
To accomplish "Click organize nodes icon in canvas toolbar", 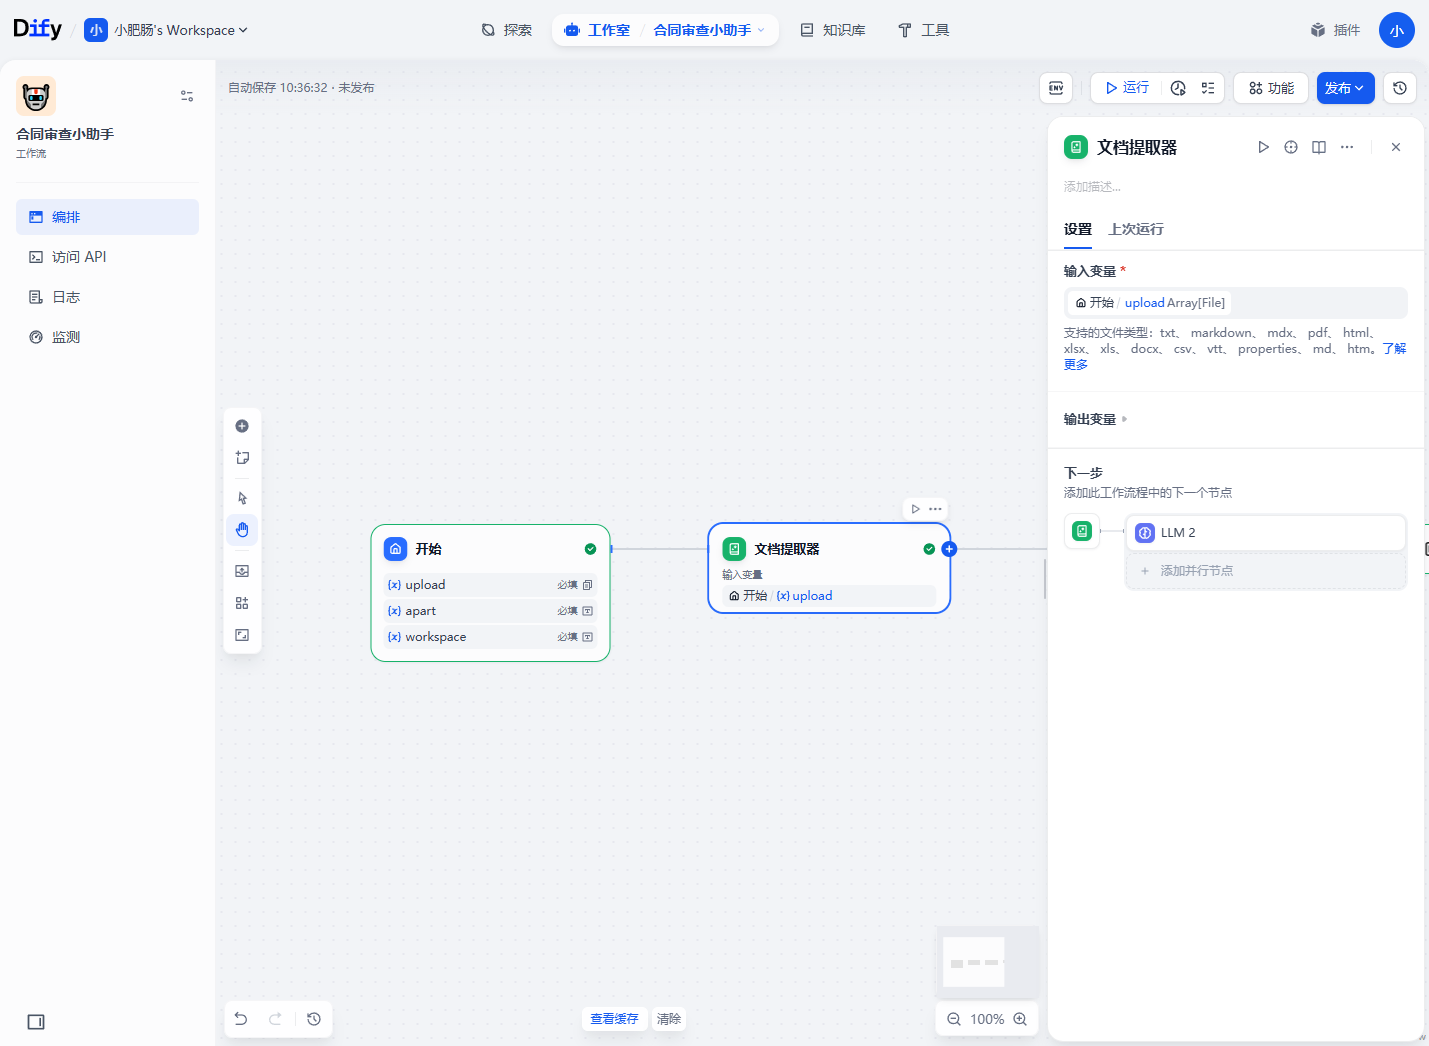I will click(x=242, y=603).
